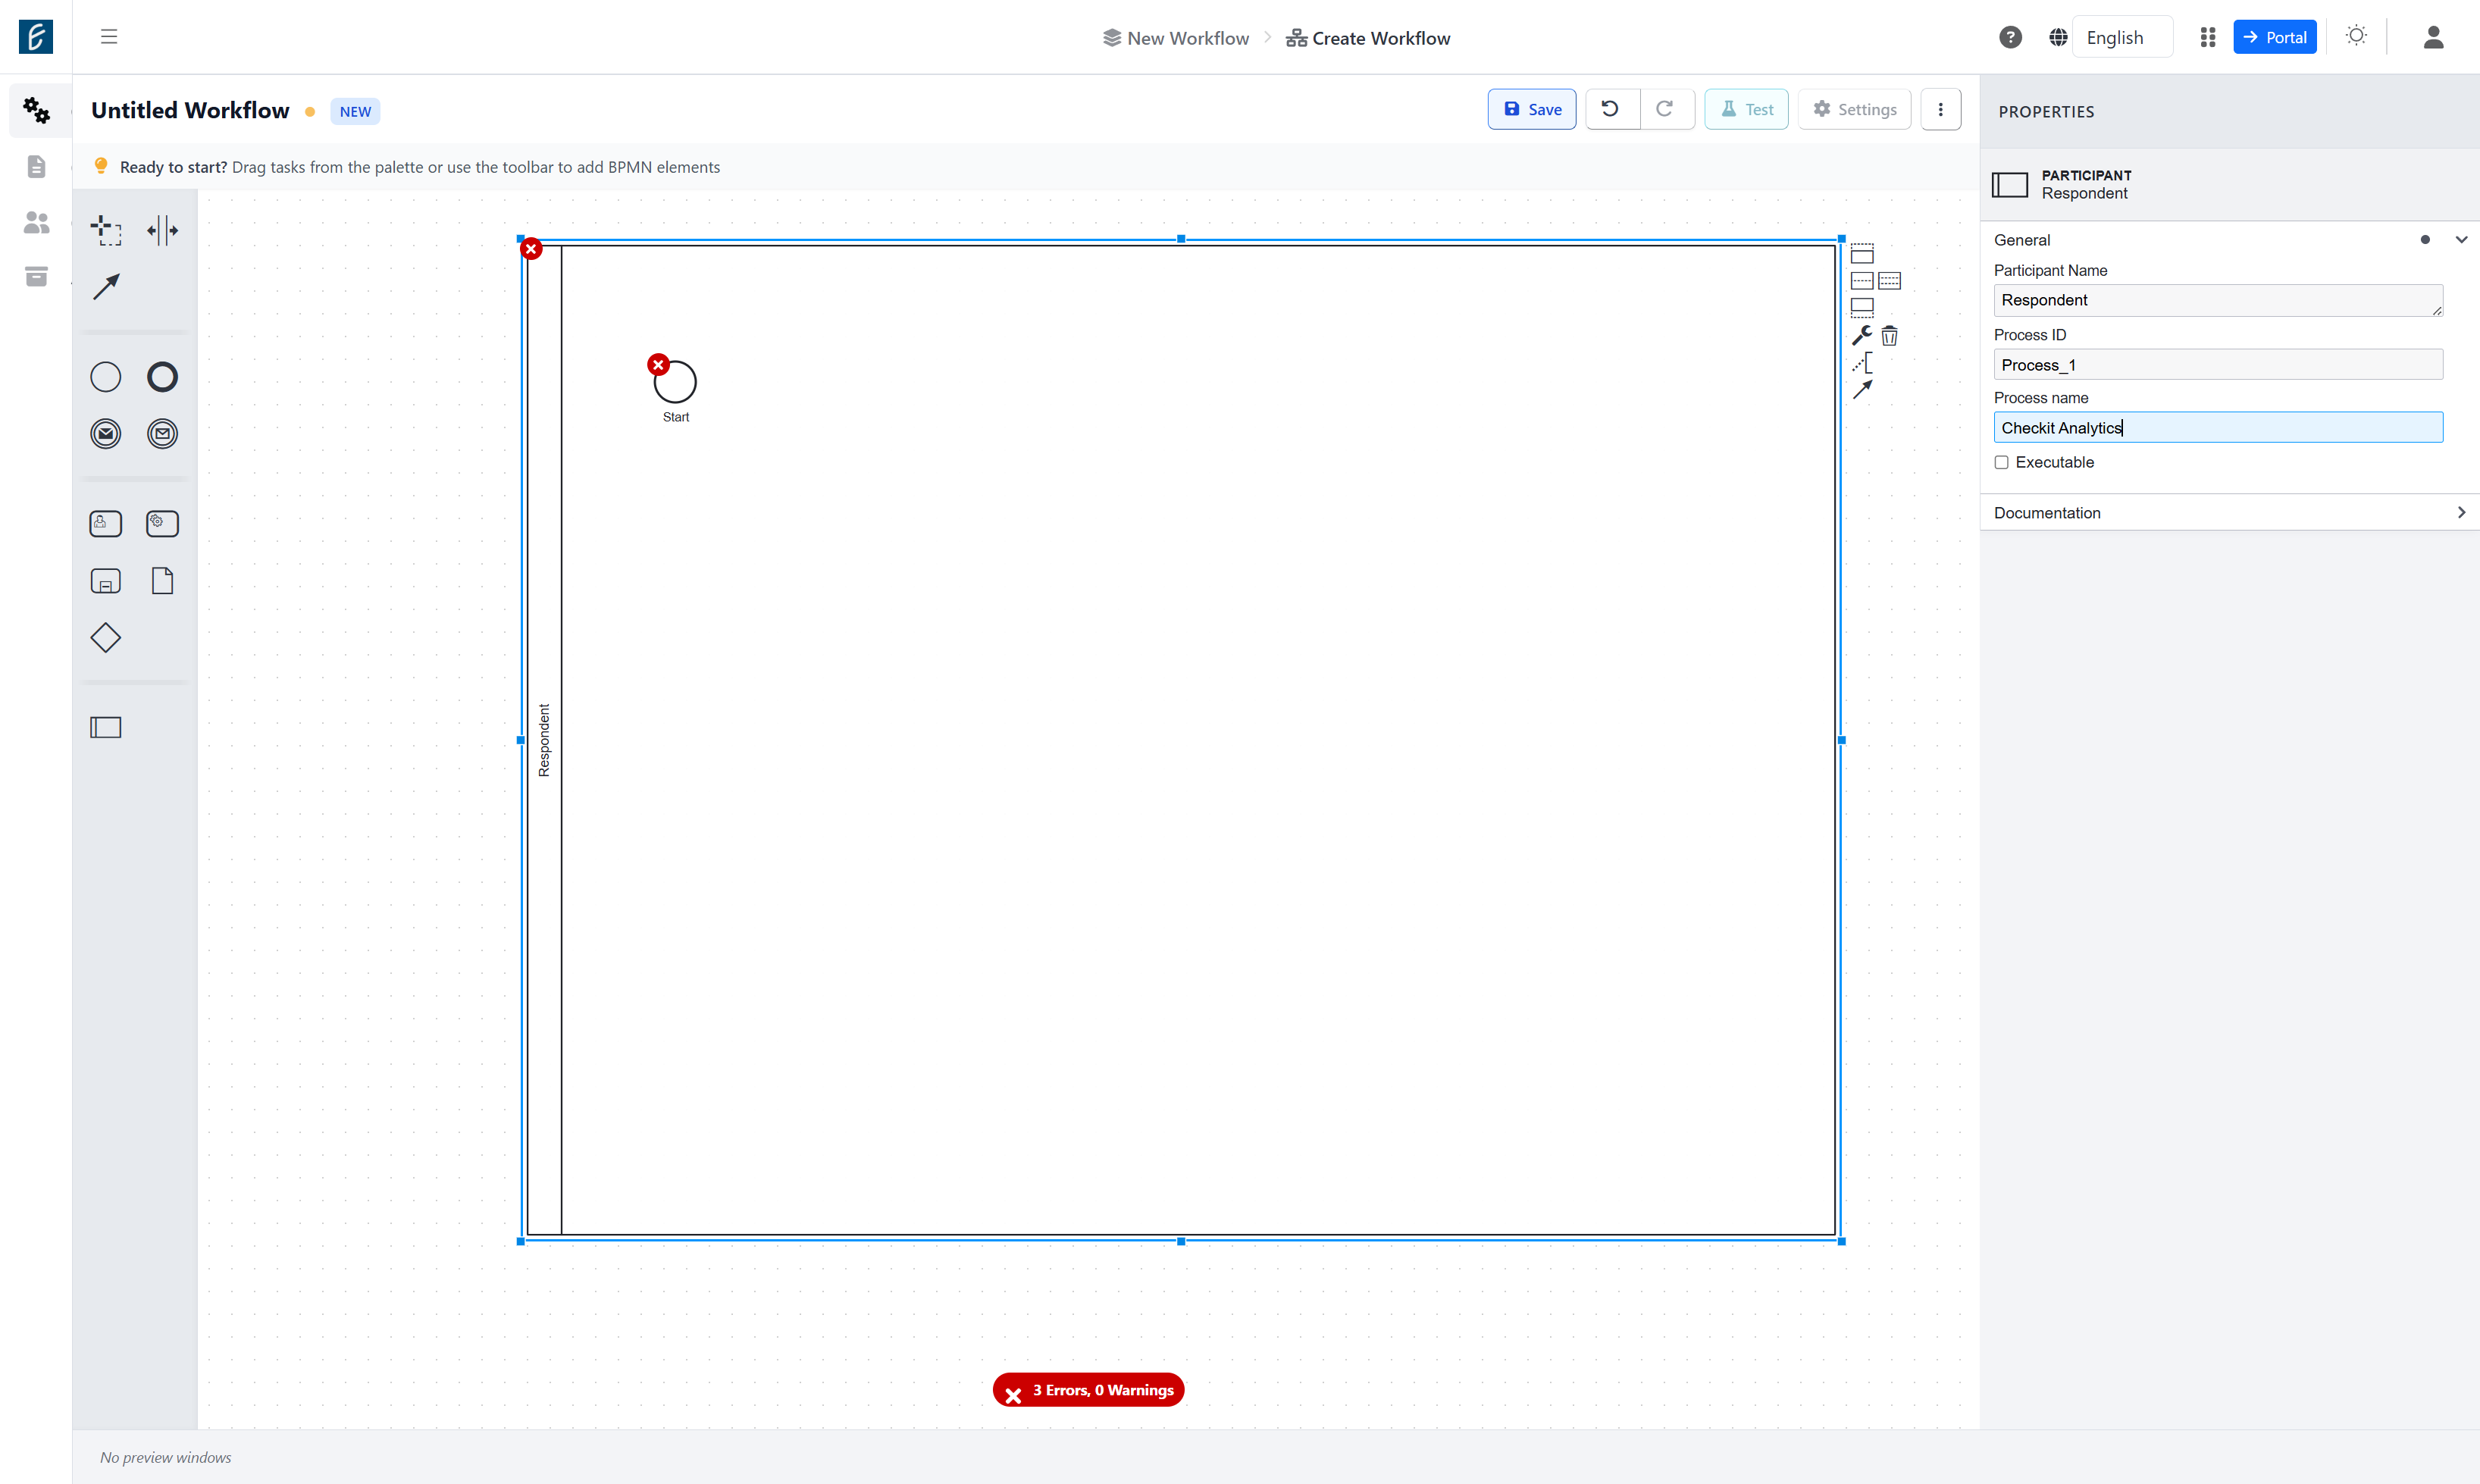Toggle the light/dark theme sun icon

[x=2356, y=36]
